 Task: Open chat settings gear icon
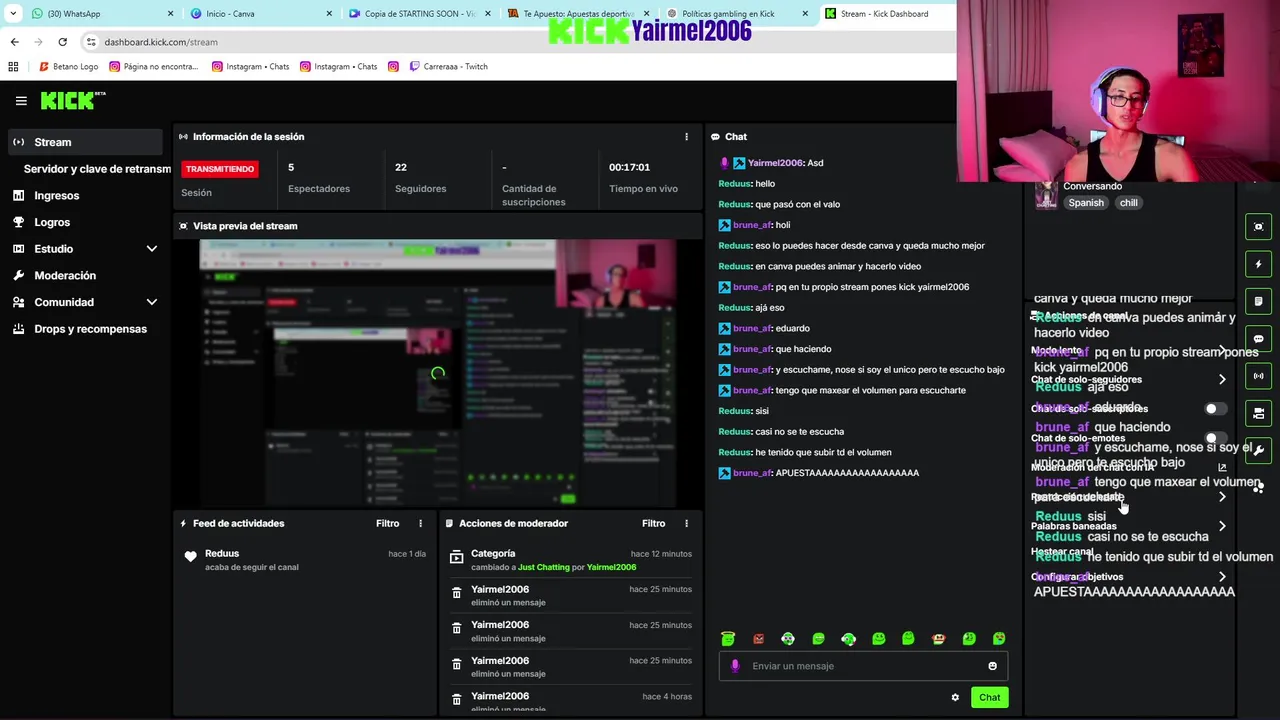pos(955,698)
